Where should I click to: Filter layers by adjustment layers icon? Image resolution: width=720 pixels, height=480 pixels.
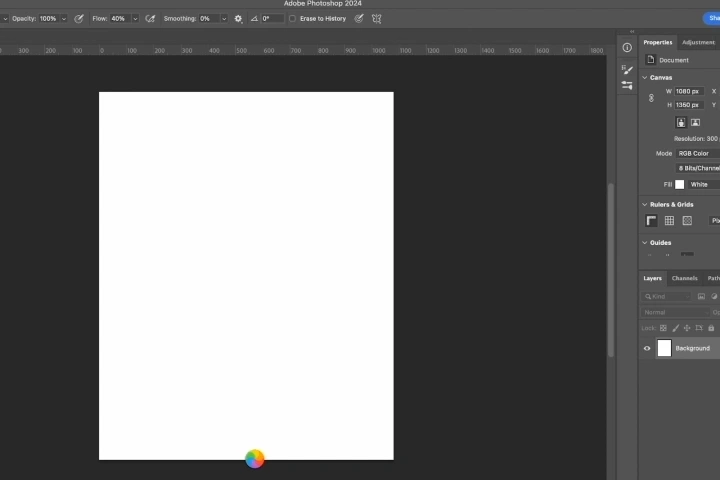tap(714, 297)
